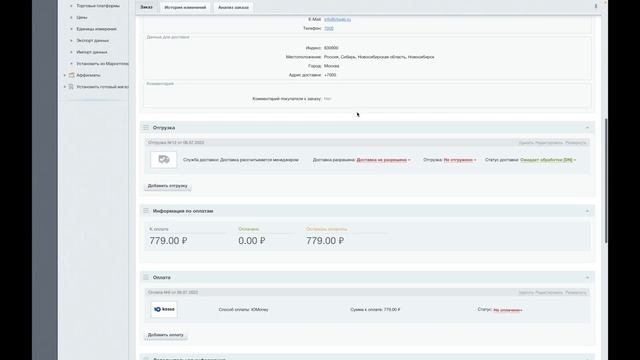The height and width of the screenshot is (360, 640).
Task: Click Способ оплаты: ЮMoney text
Action: 243,310
